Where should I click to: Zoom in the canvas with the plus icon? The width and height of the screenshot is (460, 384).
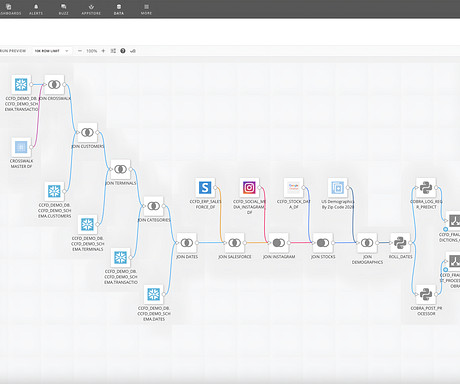point(103,51)
